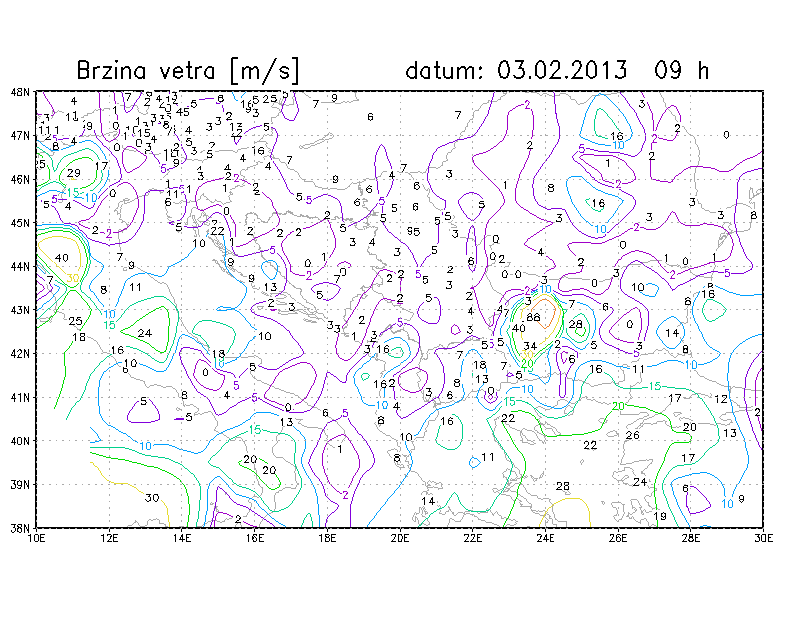Click the '18E' longitude axis label

pos(327,538)
